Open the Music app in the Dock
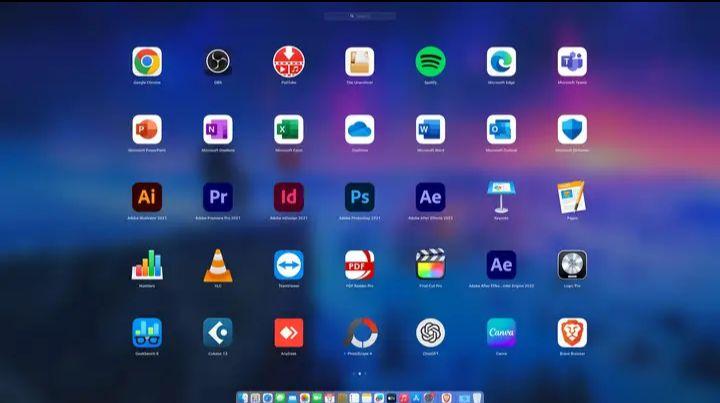Viewport: 720px width, 403px height. pos(404,397)
